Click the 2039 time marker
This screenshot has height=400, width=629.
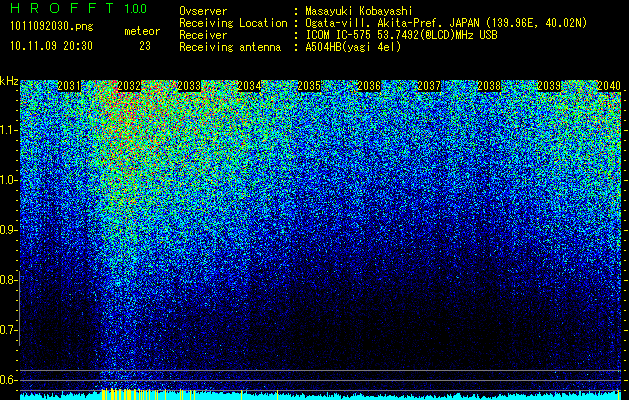click(549, 86)
